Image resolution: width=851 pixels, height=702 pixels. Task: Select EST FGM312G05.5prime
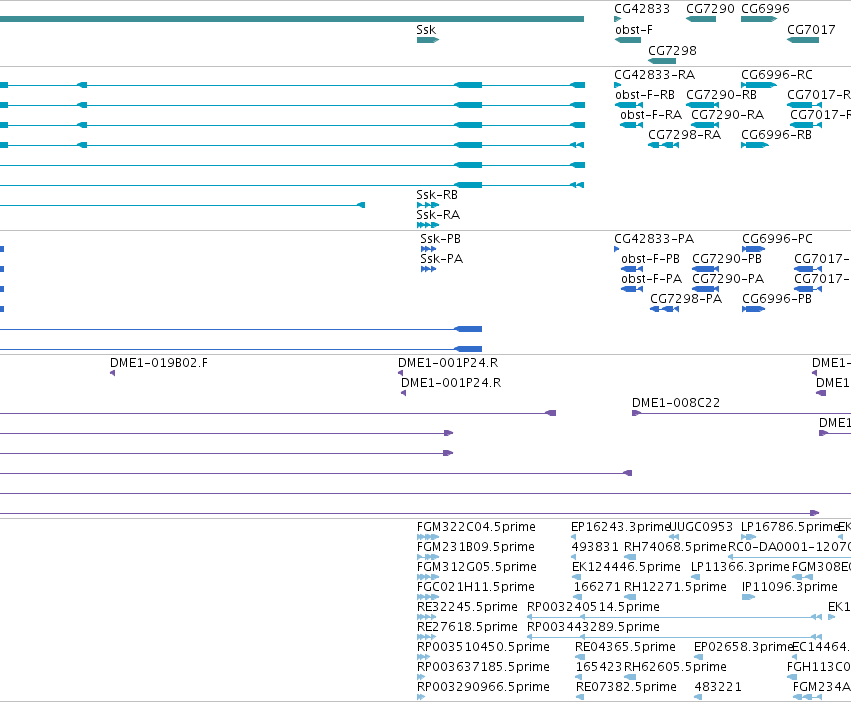(x=477, y=567)
